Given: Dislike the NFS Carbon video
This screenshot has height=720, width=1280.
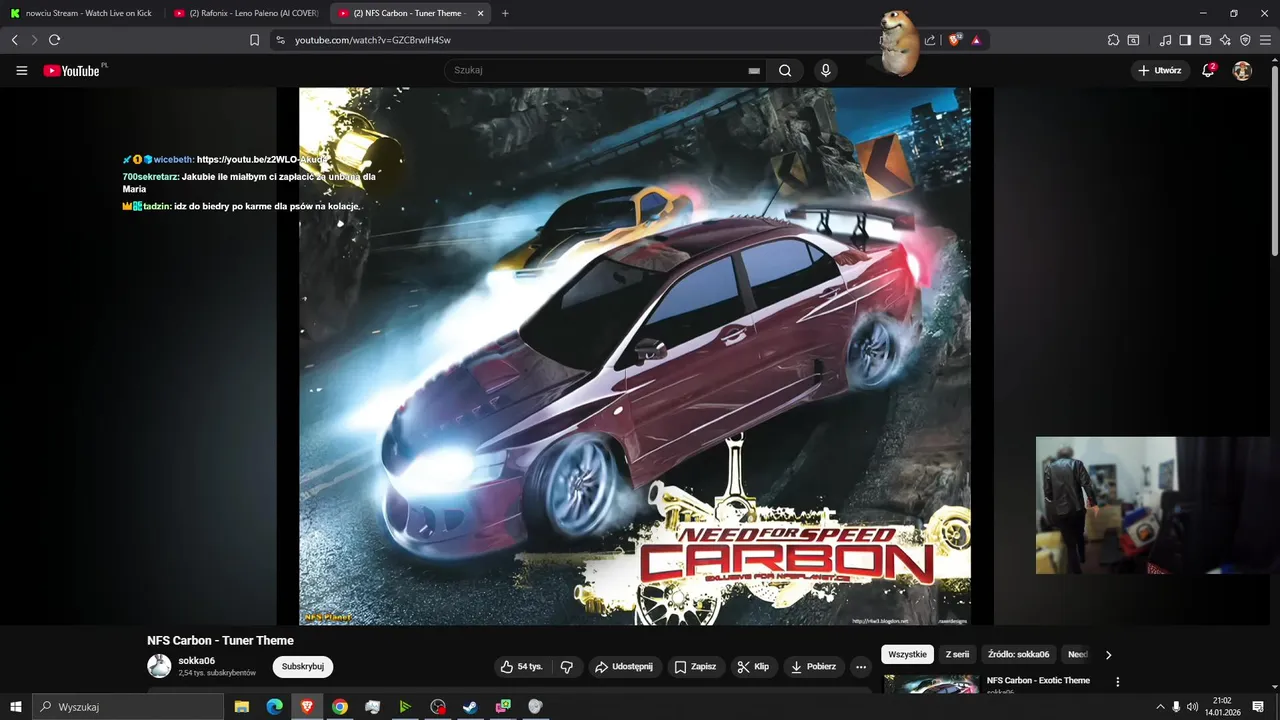Looking at the screenshot, I should coord(566,667).
